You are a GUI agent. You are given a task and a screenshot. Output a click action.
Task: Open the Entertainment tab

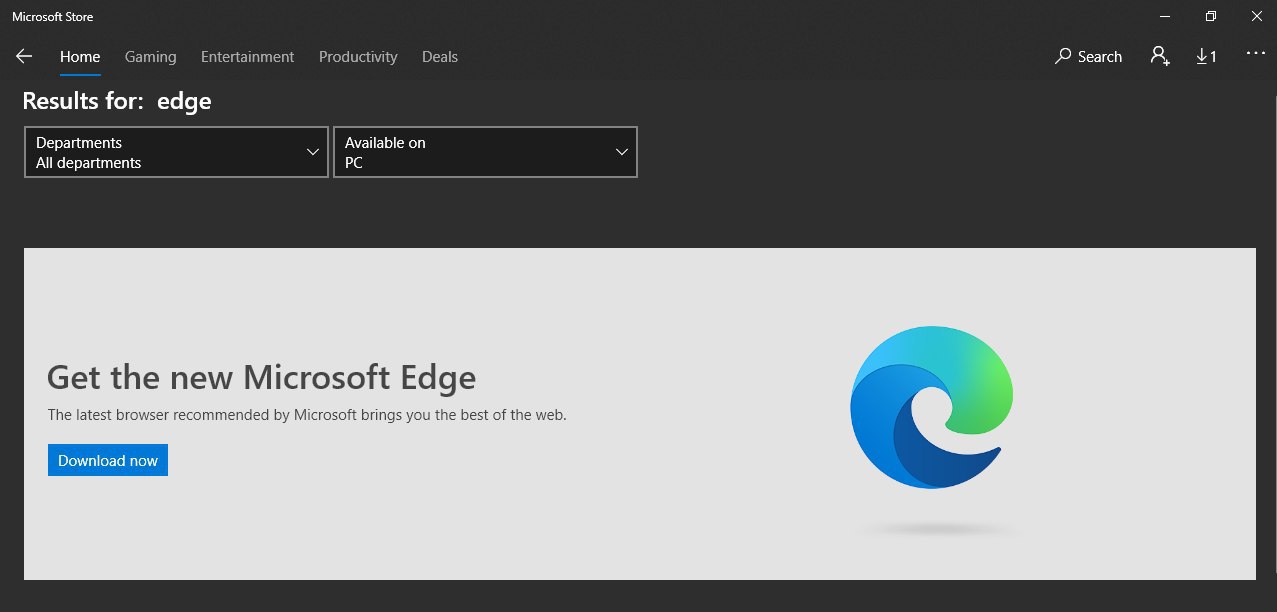[247, 57]
